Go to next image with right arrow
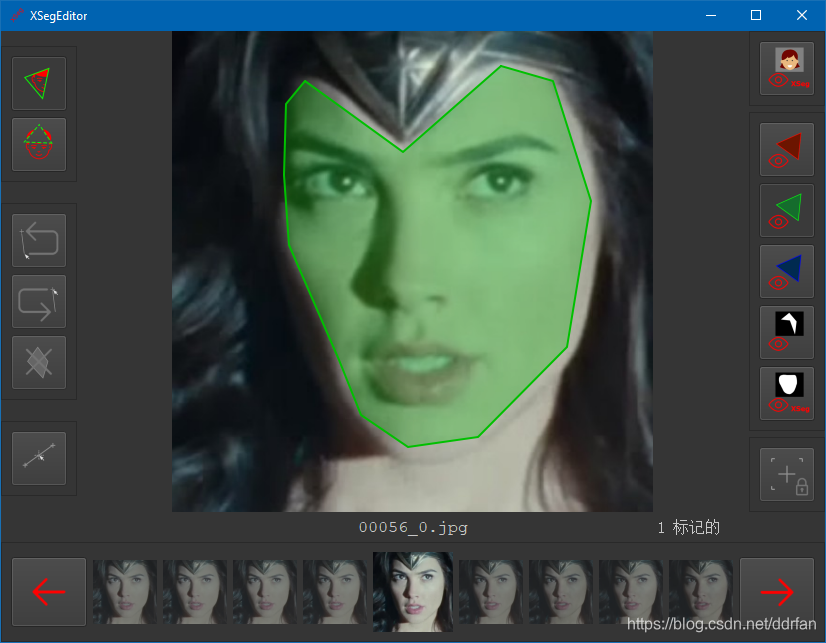This screenshot has height=643, width=826. [x=777, y=592]
